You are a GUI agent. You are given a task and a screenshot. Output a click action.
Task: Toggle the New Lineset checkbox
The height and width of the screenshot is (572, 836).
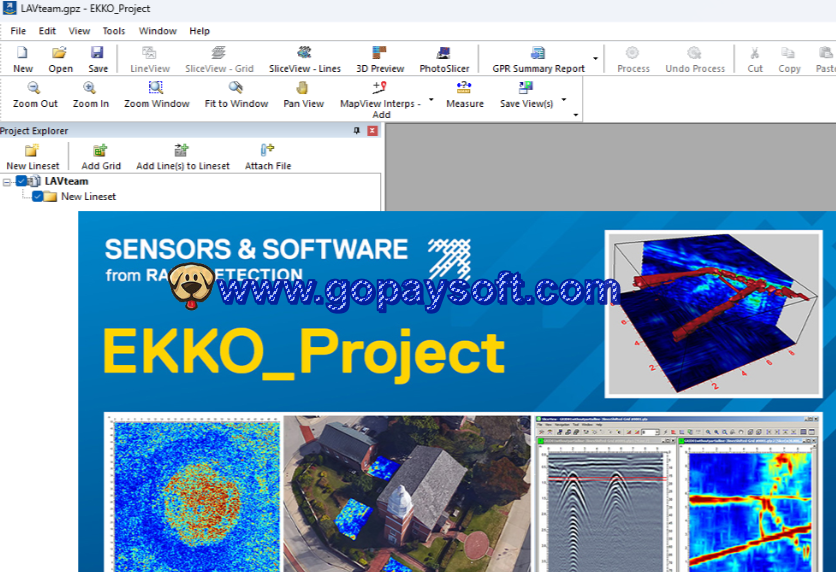click(x=37, y=196)
